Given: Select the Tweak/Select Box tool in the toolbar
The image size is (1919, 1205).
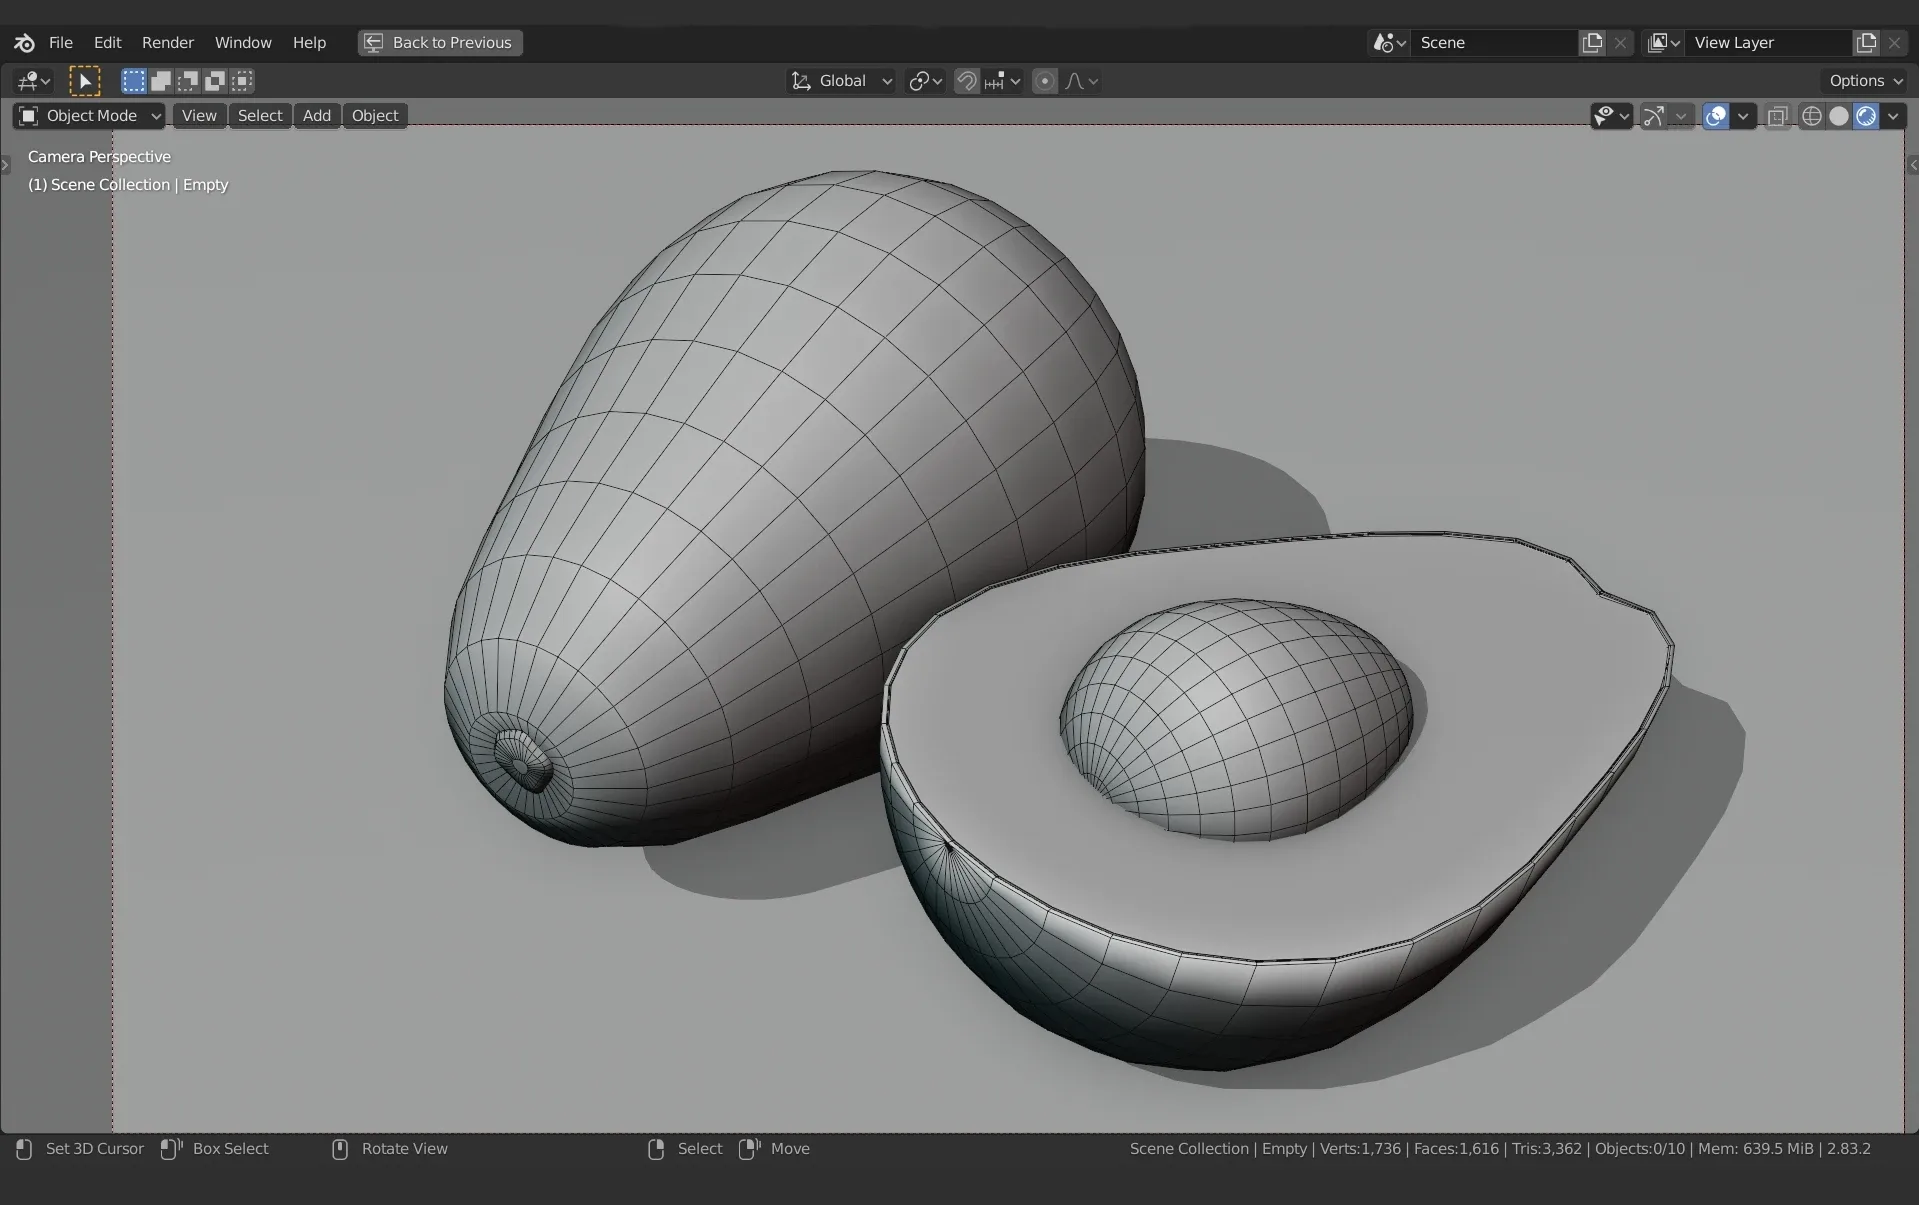Looking at the screenshot, I should click(85, 81).
